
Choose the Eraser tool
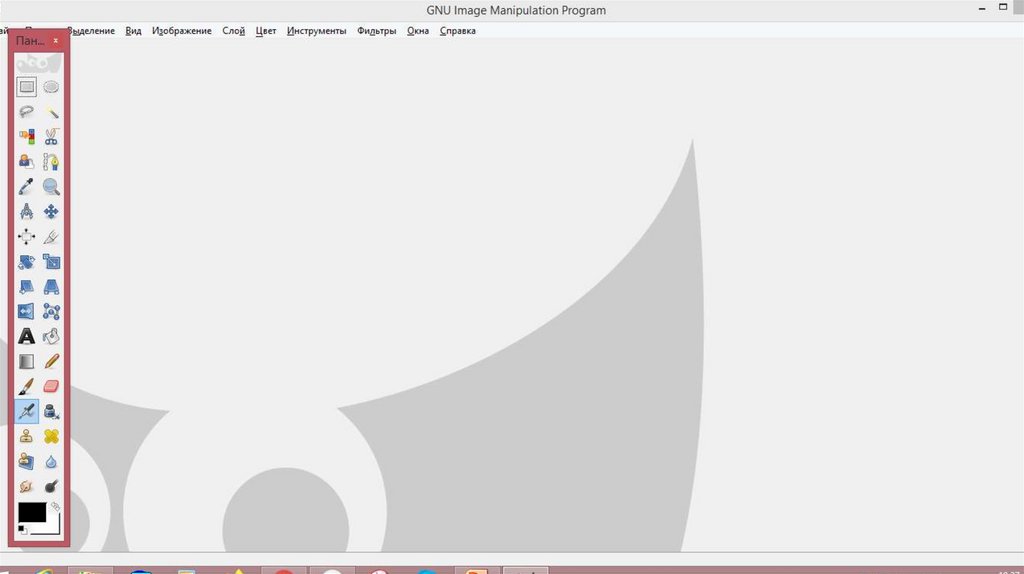click(x=51, y=386)
